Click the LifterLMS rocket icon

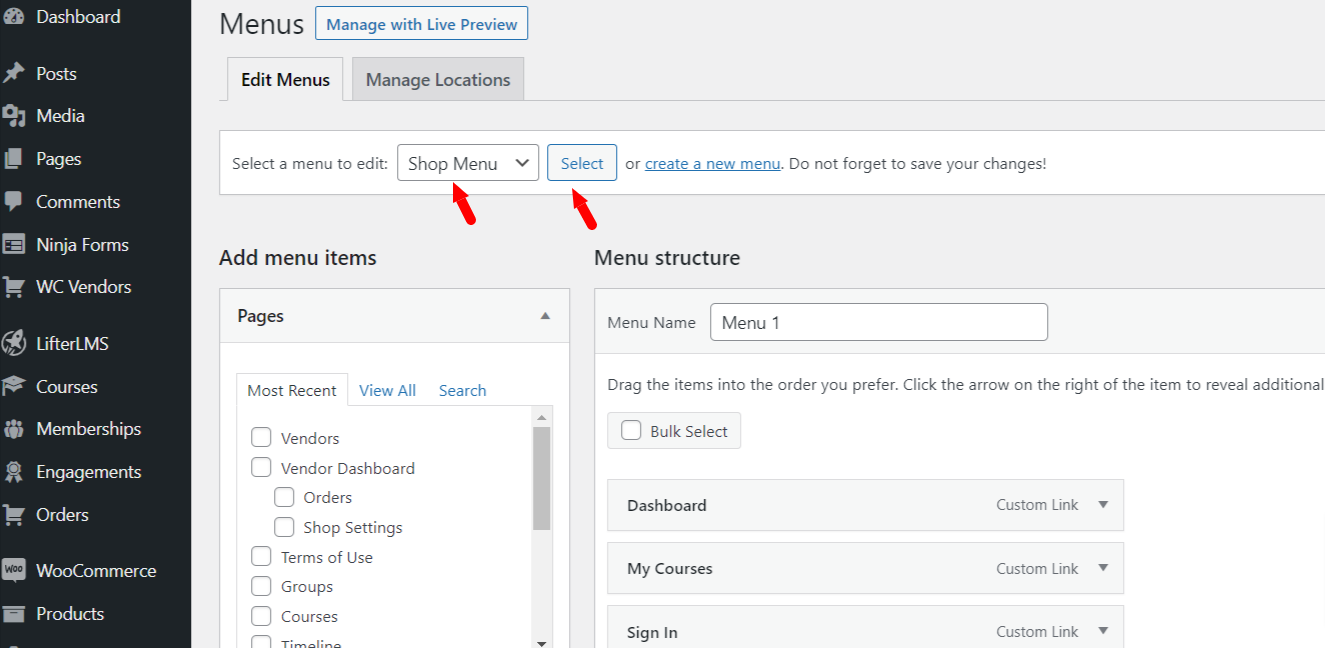point(14,344)
